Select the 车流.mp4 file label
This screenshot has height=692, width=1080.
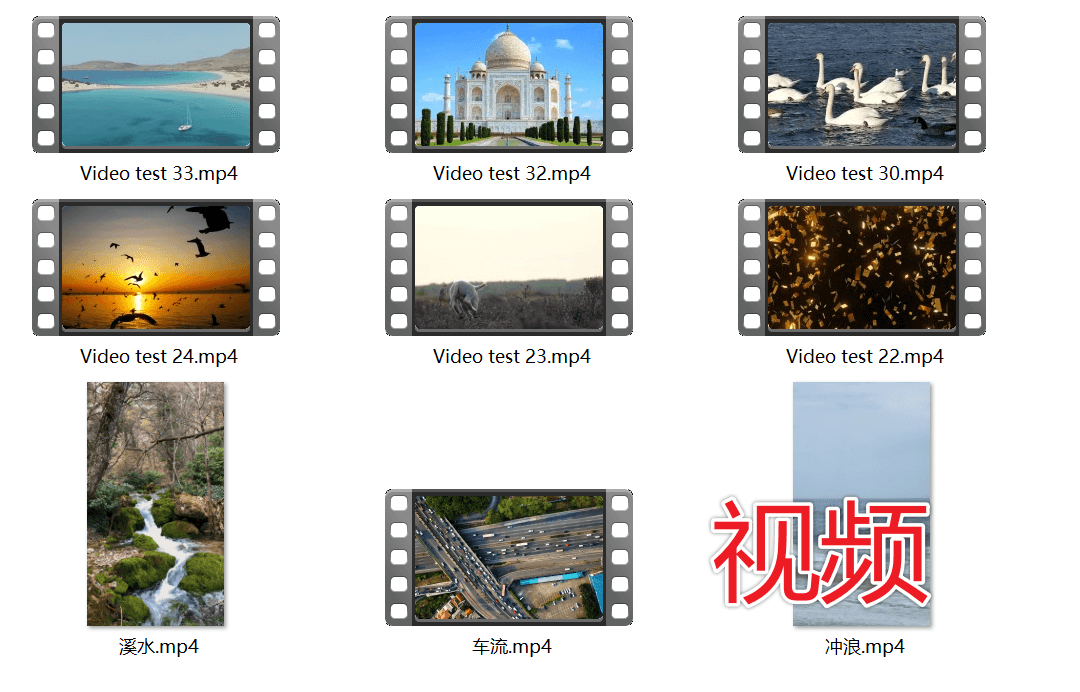coord(511,647)
